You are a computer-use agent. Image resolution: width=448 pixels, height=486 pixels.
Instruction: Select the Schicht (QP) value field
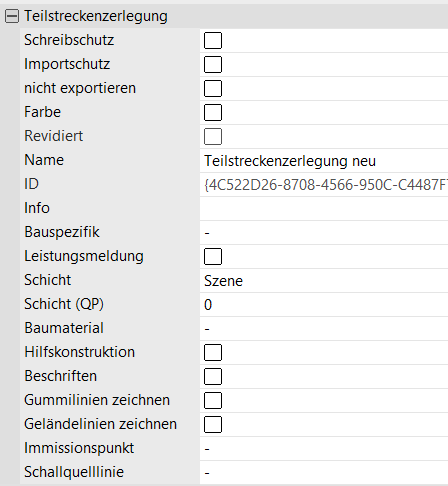[x=324, y=305]
